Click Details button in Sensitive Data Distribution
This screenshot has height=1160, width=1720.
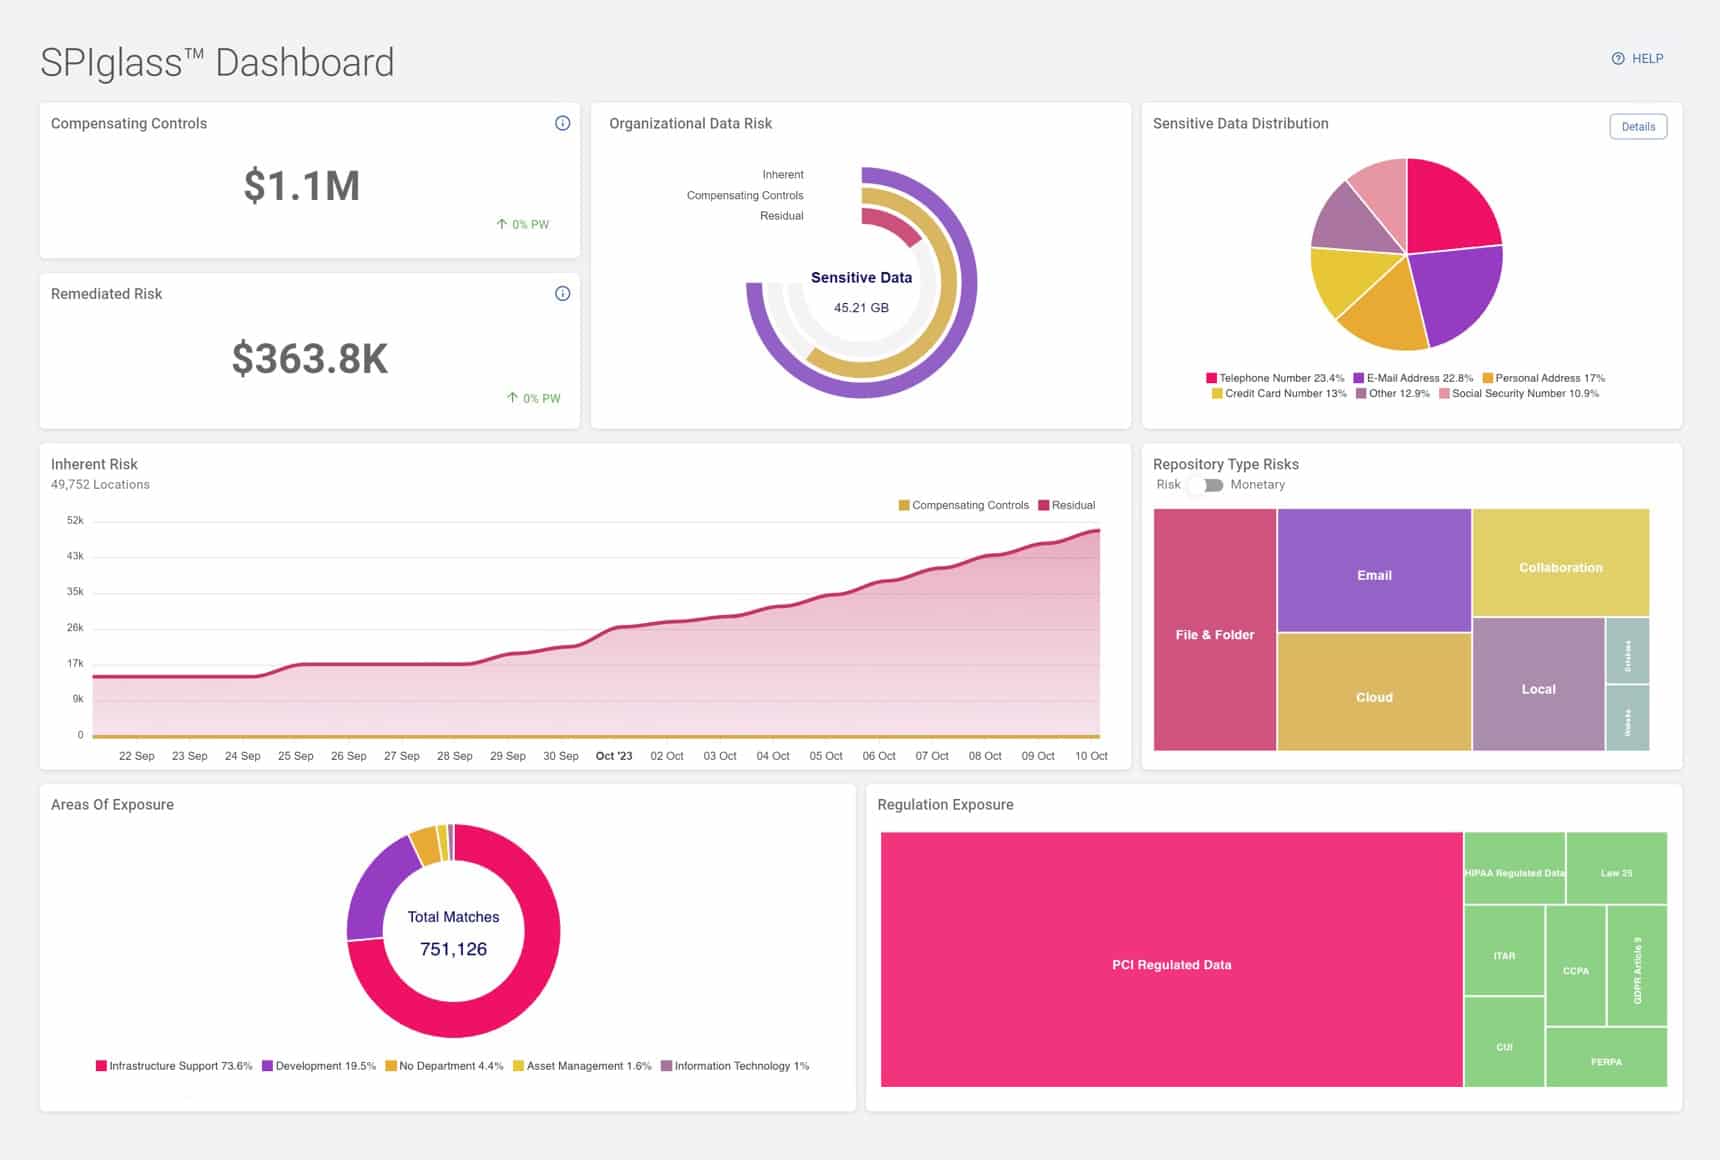click(1638, 127)
